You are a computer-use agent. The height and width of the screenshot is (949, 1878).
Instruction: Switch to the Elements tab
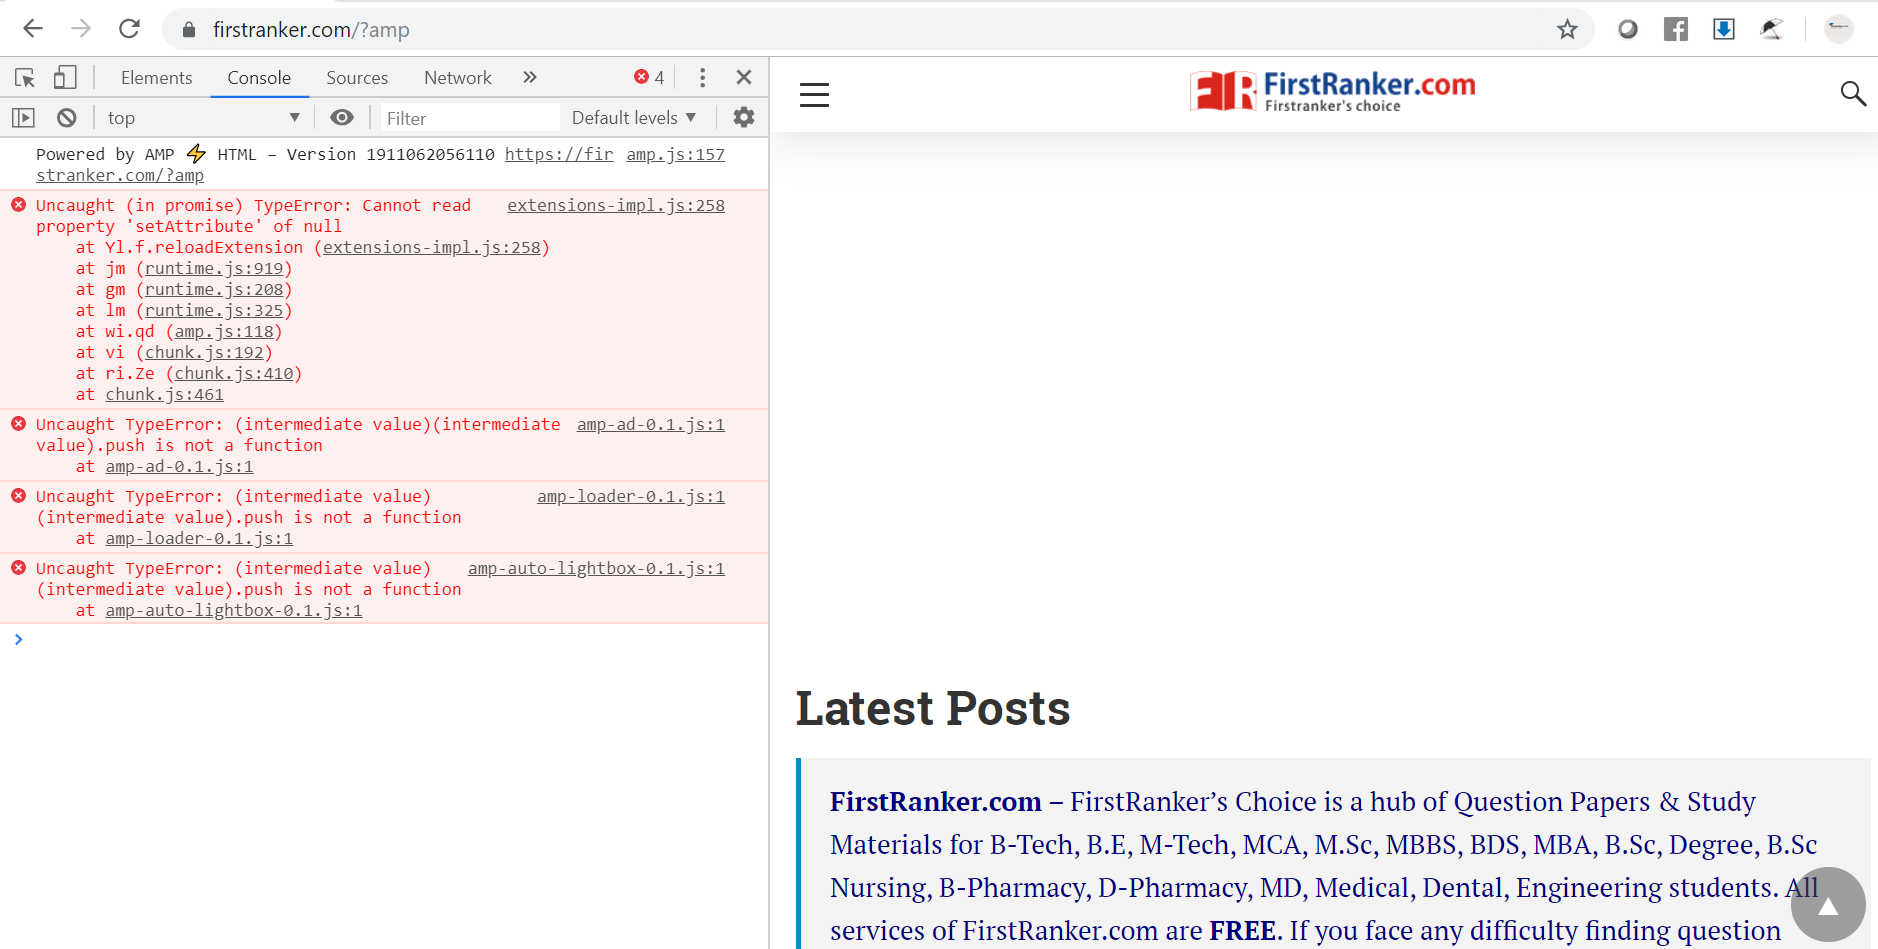pyautogui.click(x=156, y=77)
